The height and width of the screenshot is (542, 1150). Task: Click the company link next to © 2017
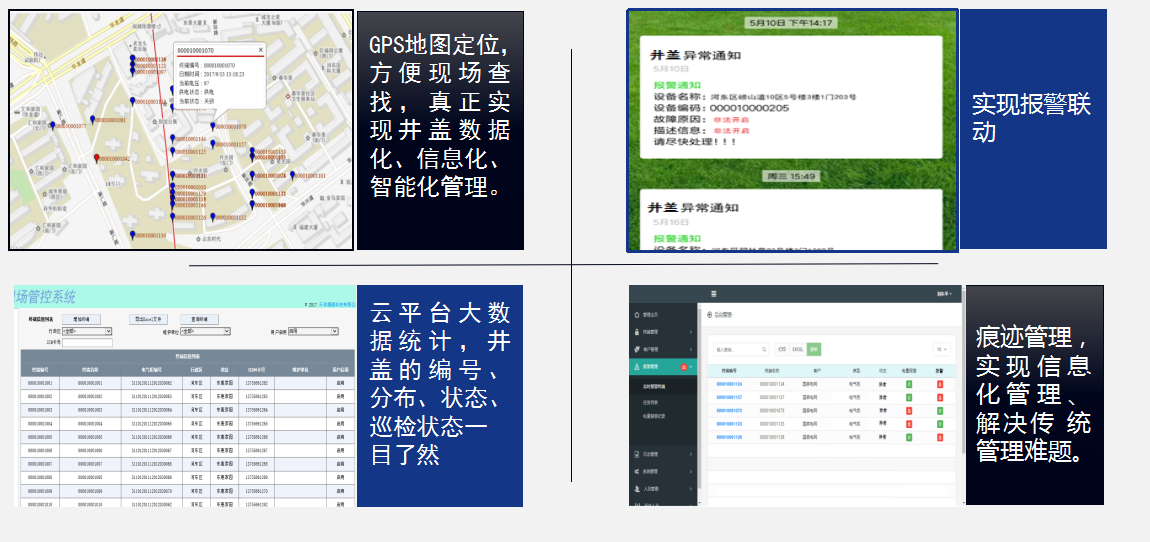click(x=337, y=304)
